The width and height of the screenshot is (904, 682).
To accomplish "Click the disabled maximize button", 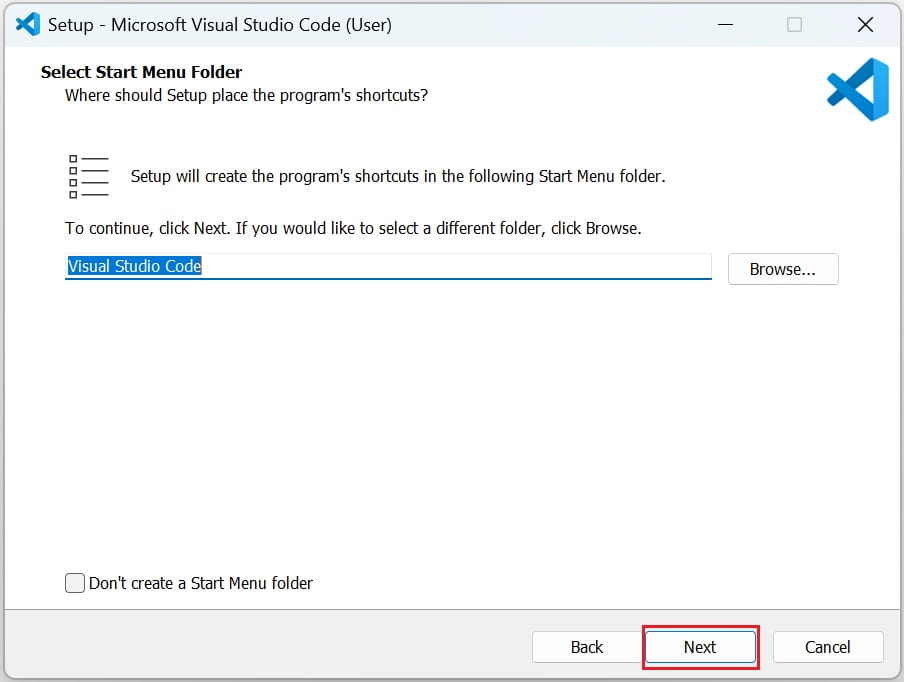I will pyautogui.click(x=795, y=24).
